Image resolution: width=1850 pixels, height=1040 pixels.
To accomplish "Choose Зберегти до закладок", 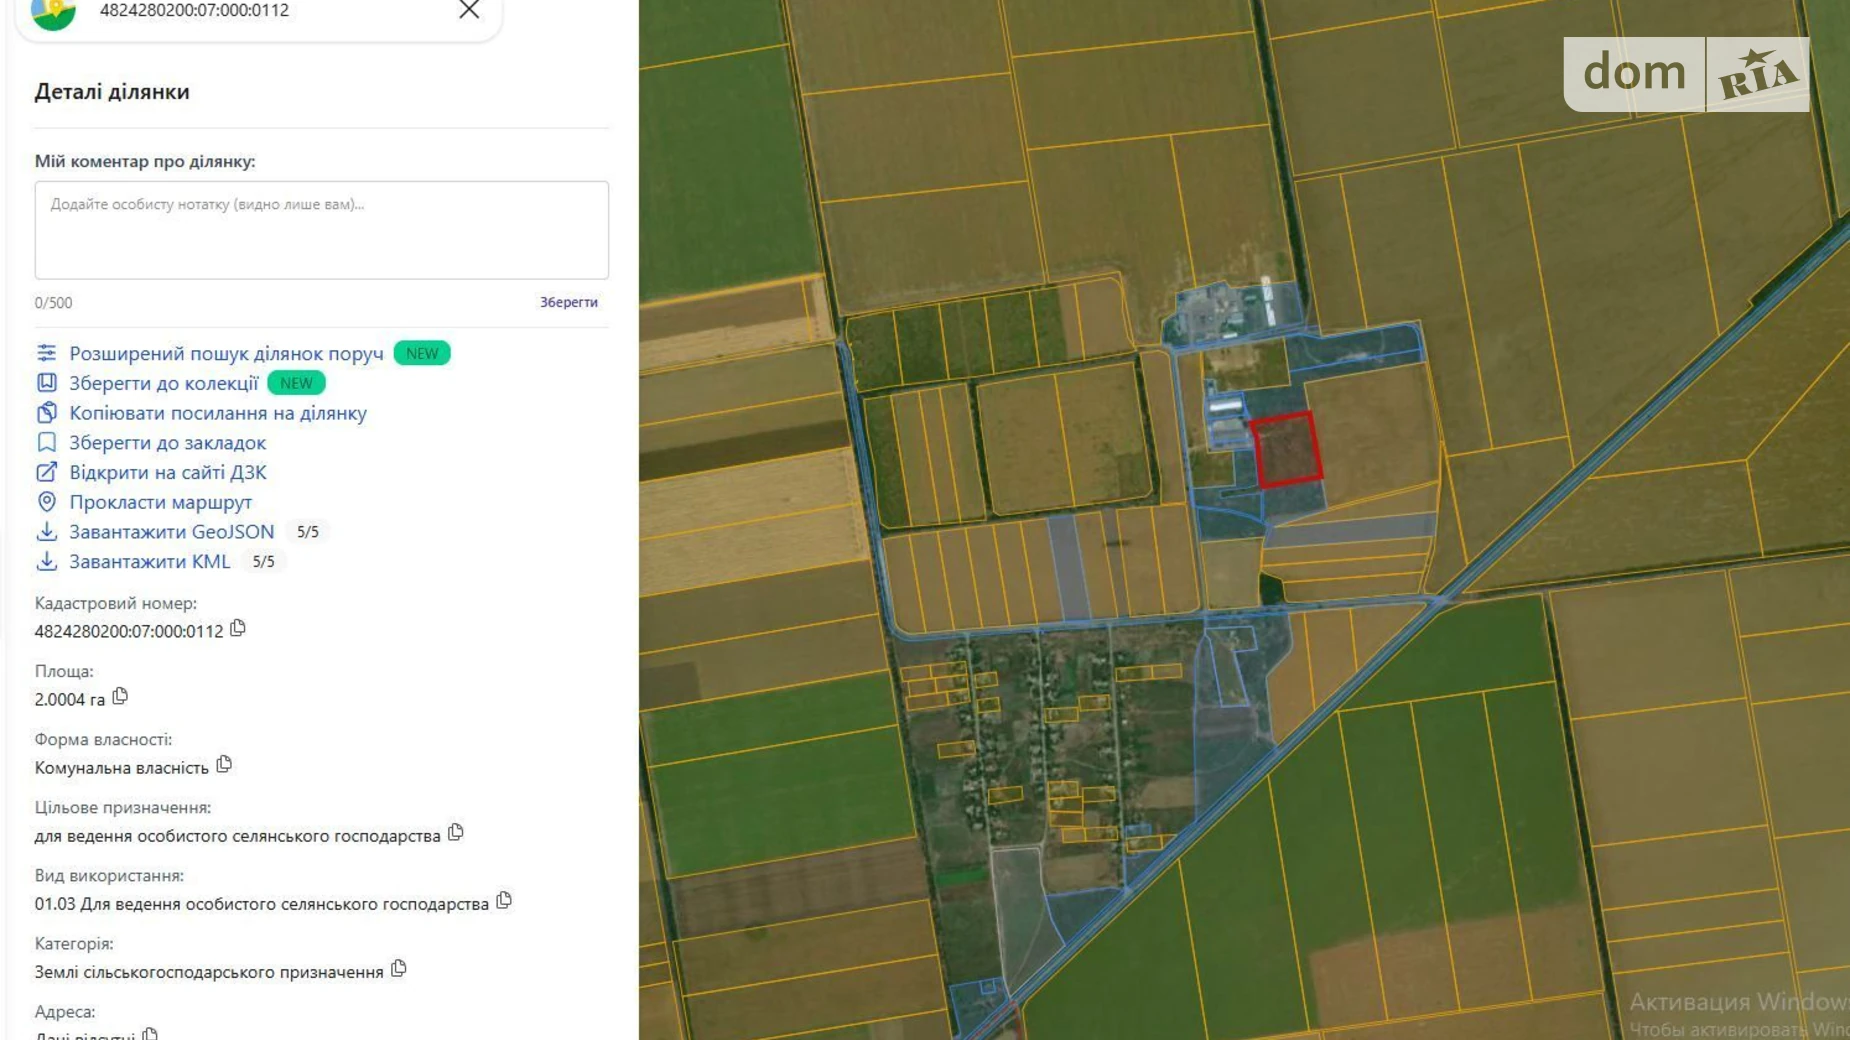I will coord(167,443).
